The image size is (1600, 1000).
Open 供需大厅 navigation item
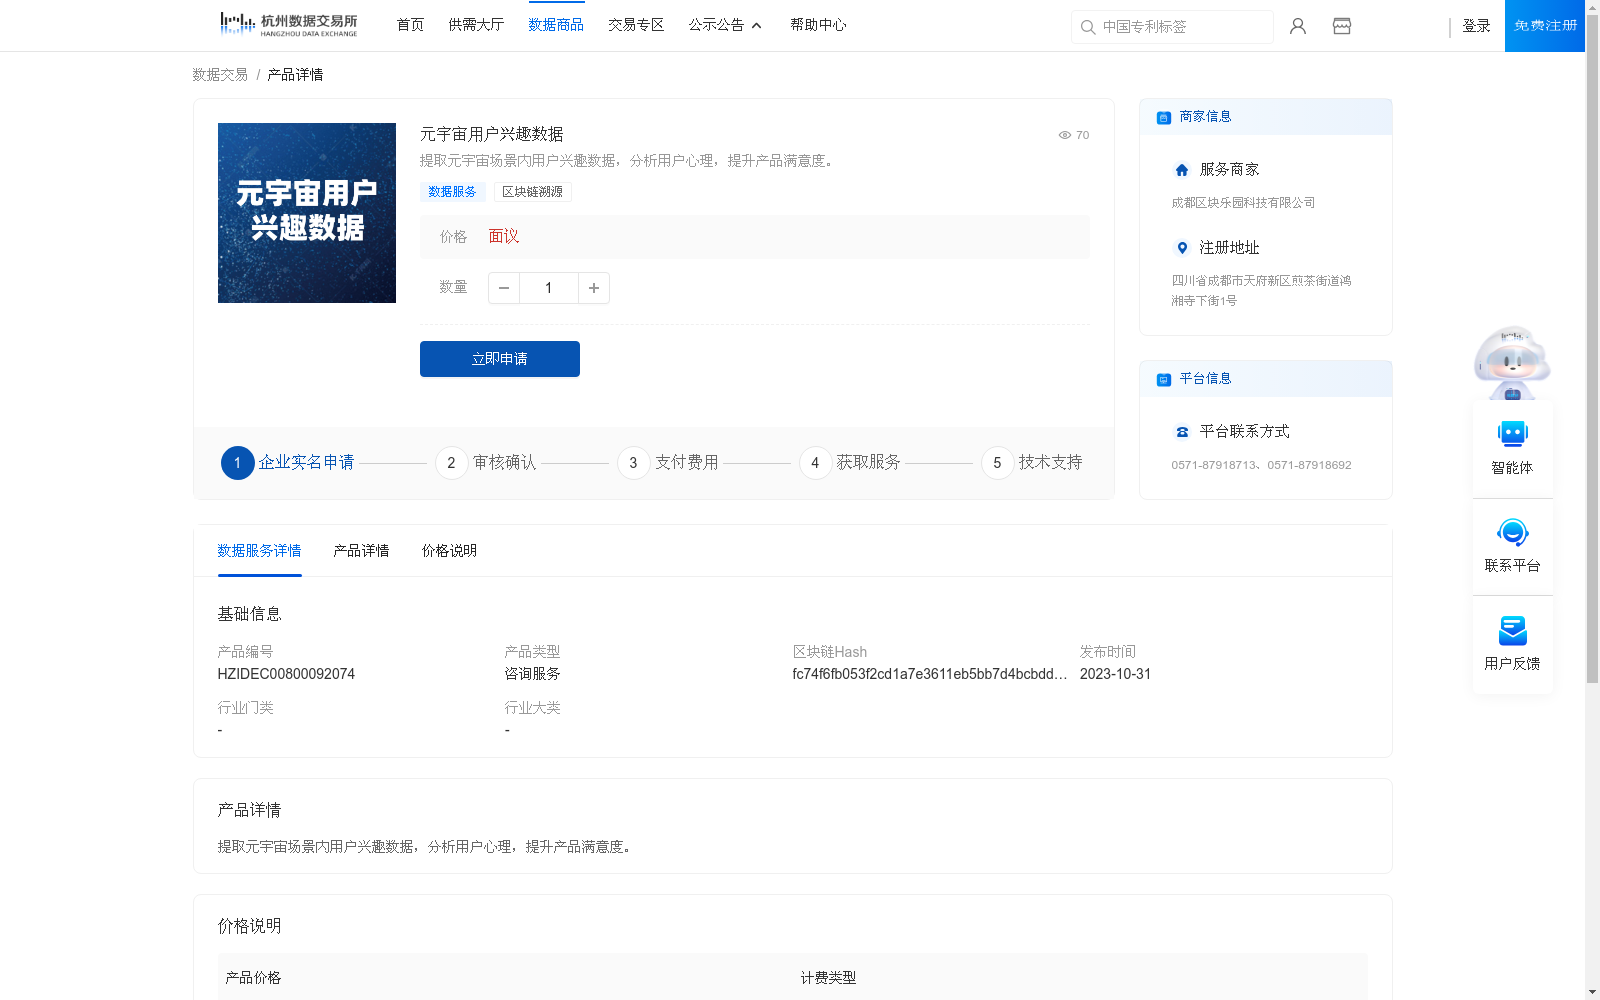[476, 25]
